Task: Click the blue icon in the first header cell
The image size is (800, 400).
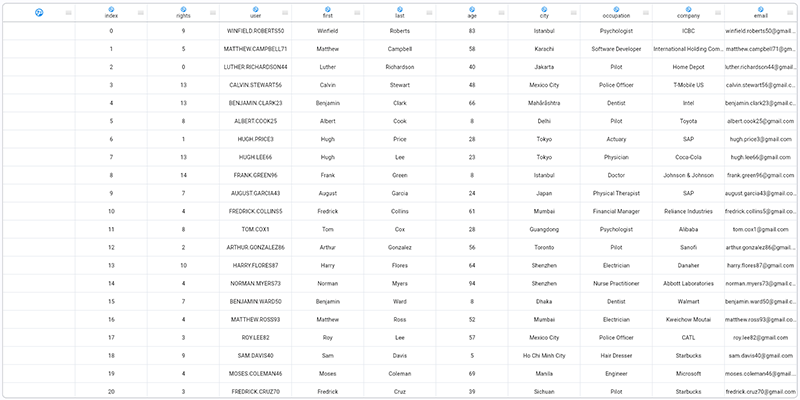Action: coord(38,13)
